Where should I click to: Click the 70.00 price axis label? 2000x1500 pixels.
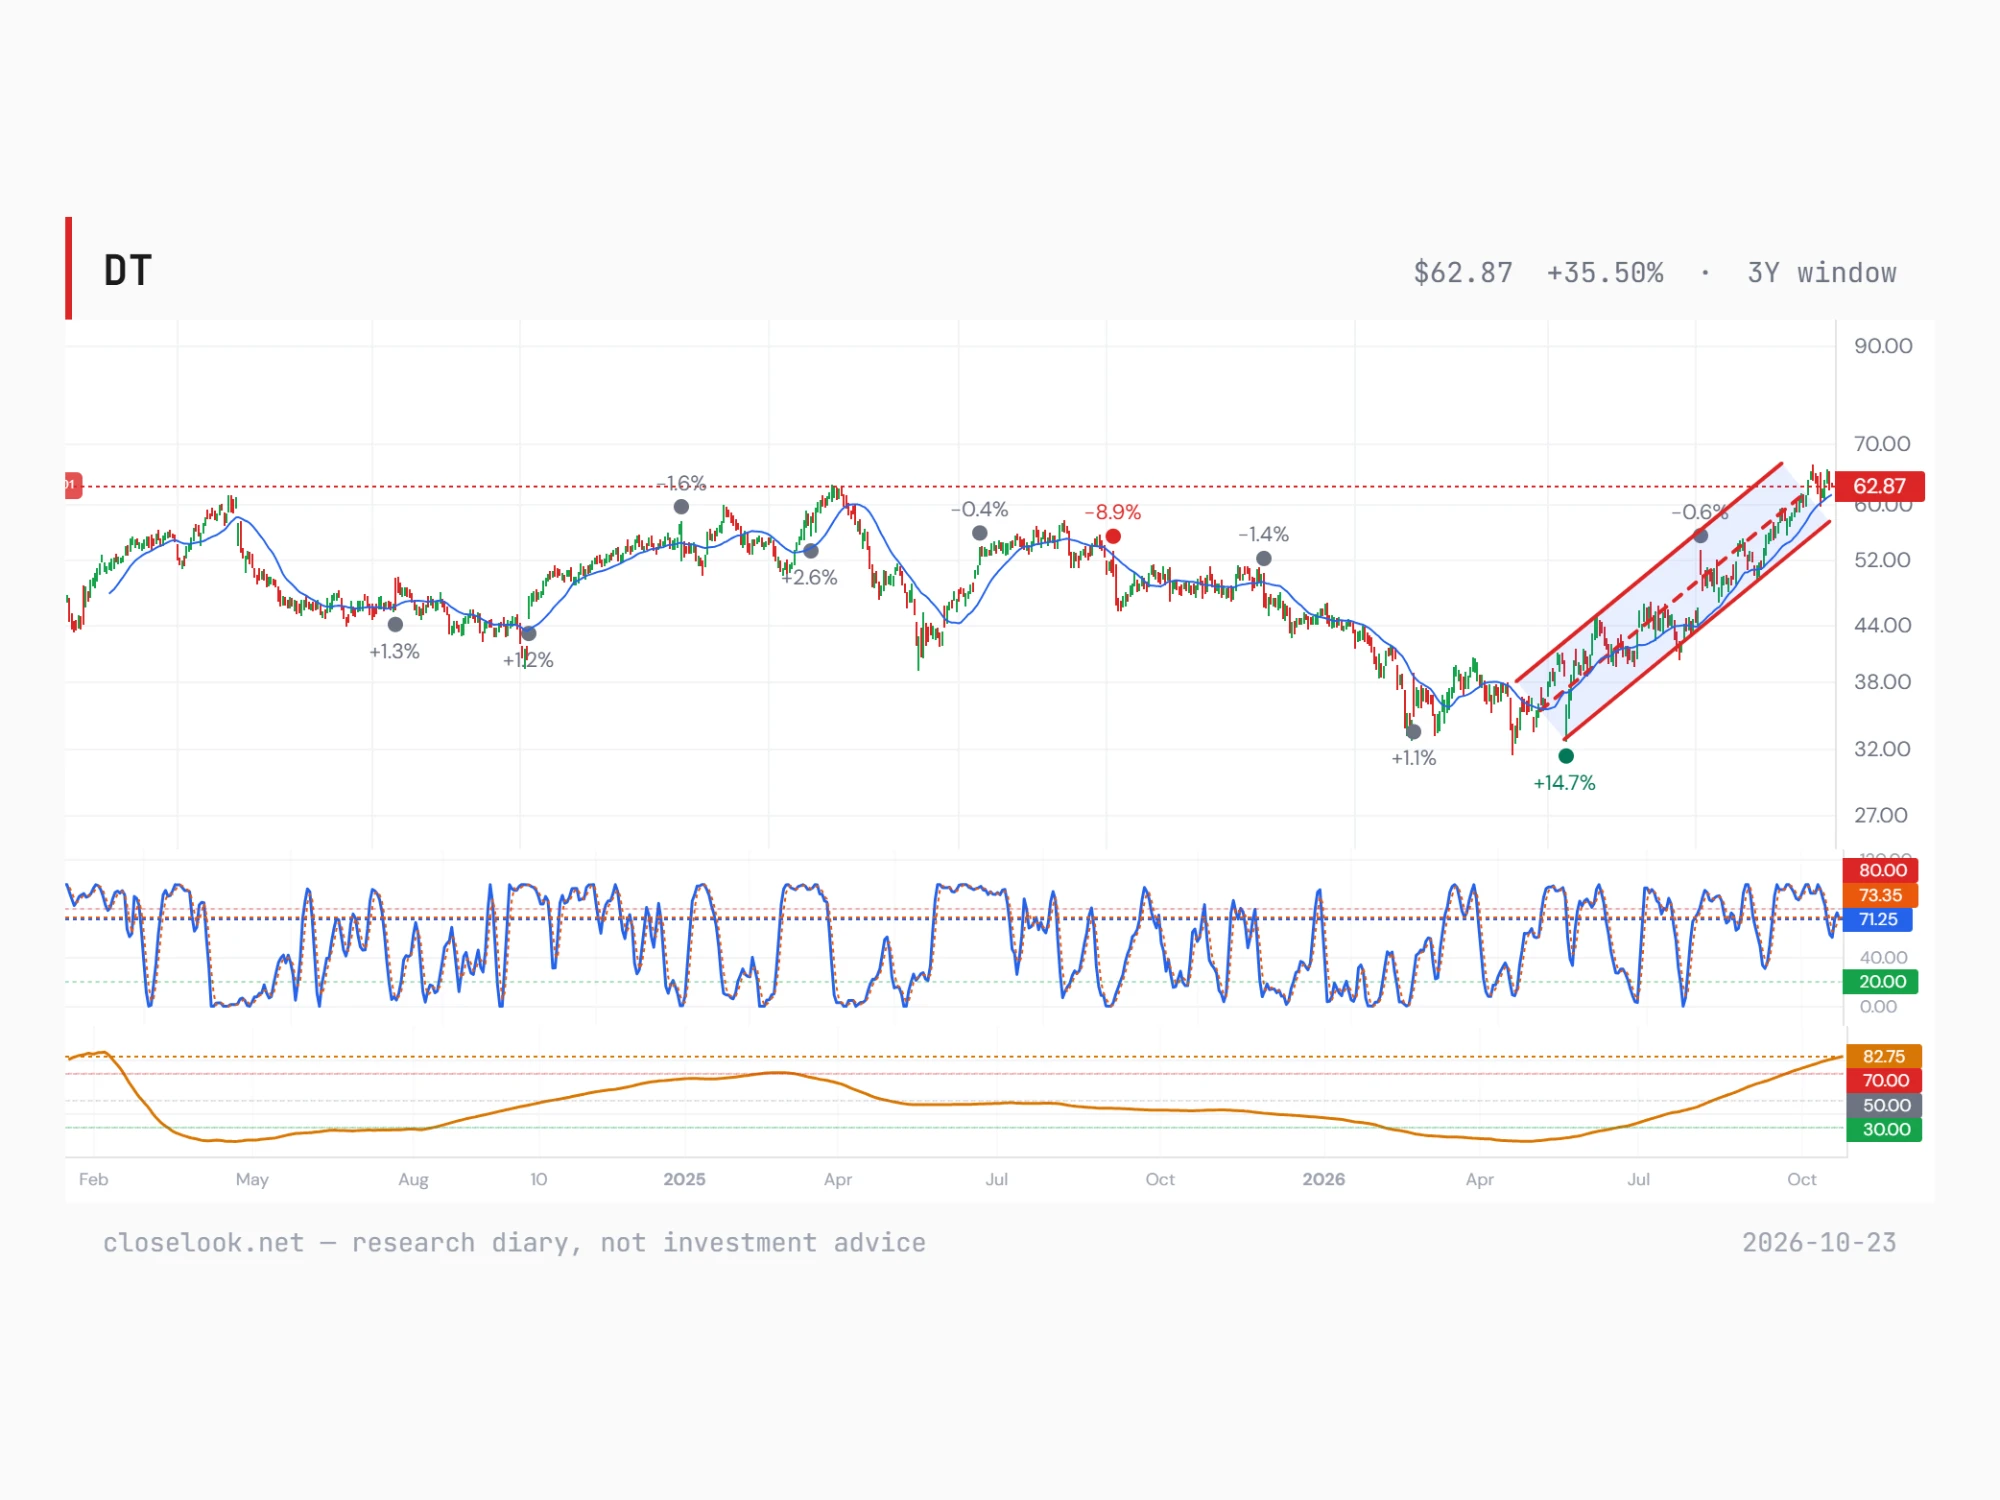click(1882, 444)
